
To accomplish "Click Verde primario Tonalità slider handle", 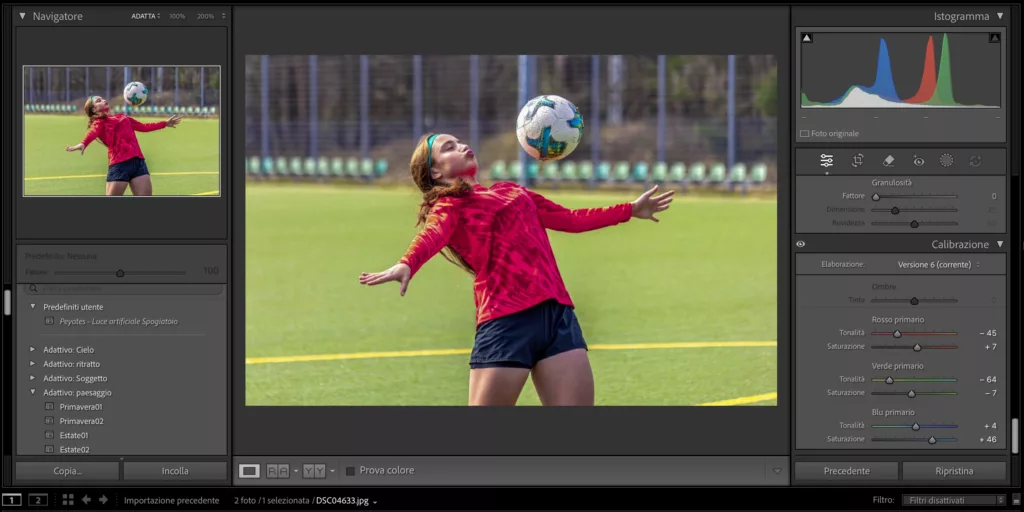I will click(x=889, y=380).
